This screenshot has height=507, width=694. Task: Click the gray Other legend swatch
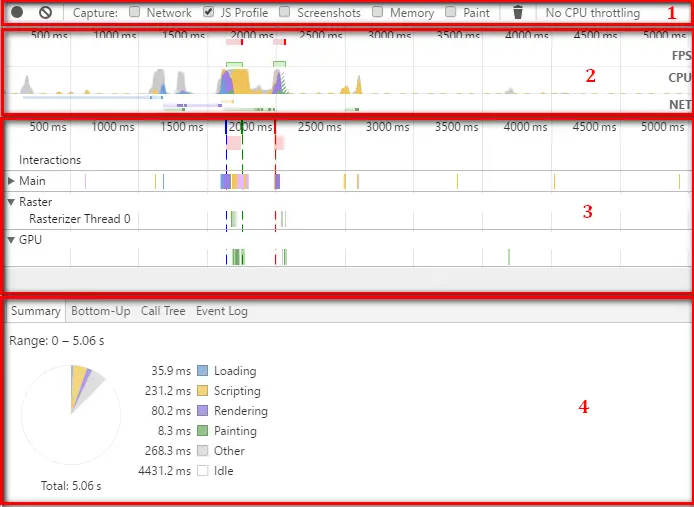pyautogui.click(x=202, y=450)
